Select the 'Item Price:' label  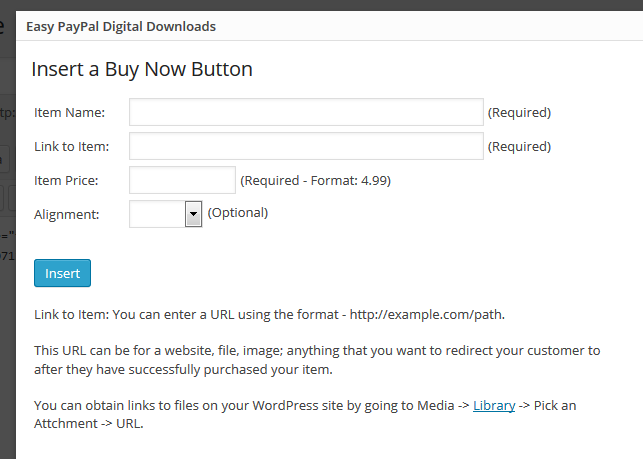[x=69, y=181]
